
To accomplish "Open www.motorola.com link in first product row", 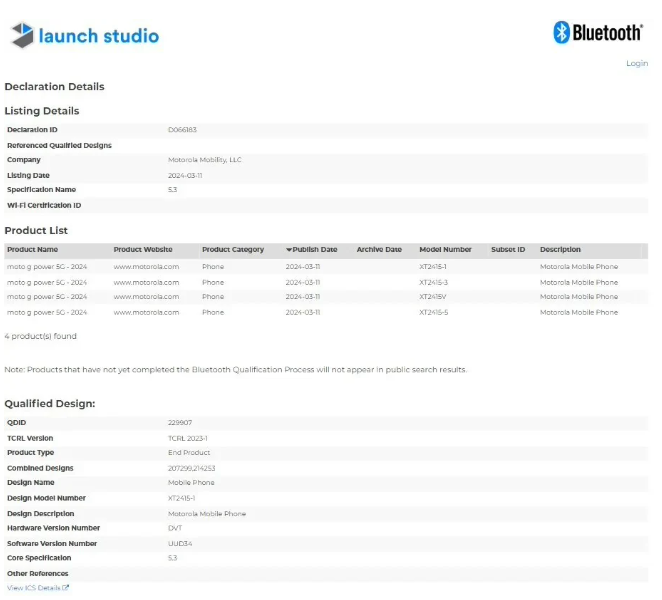I will (x=146, y=267).
